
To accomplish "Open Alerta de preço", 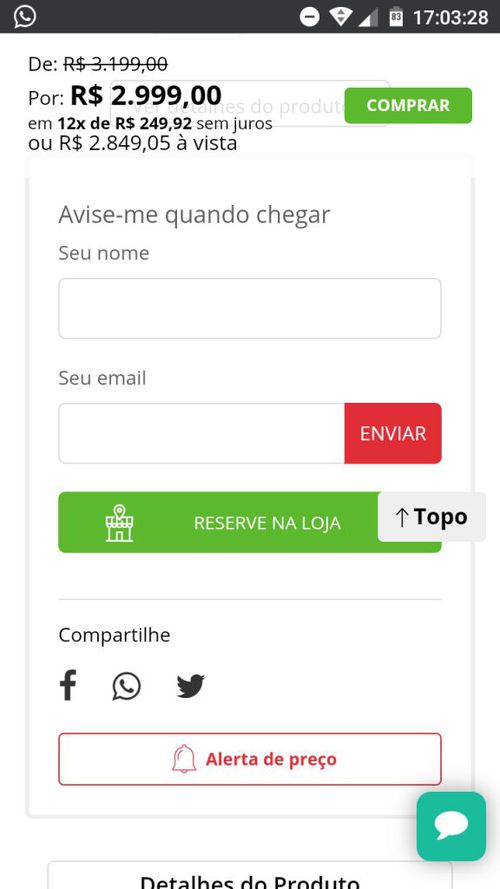I will [x=250, y=759].
